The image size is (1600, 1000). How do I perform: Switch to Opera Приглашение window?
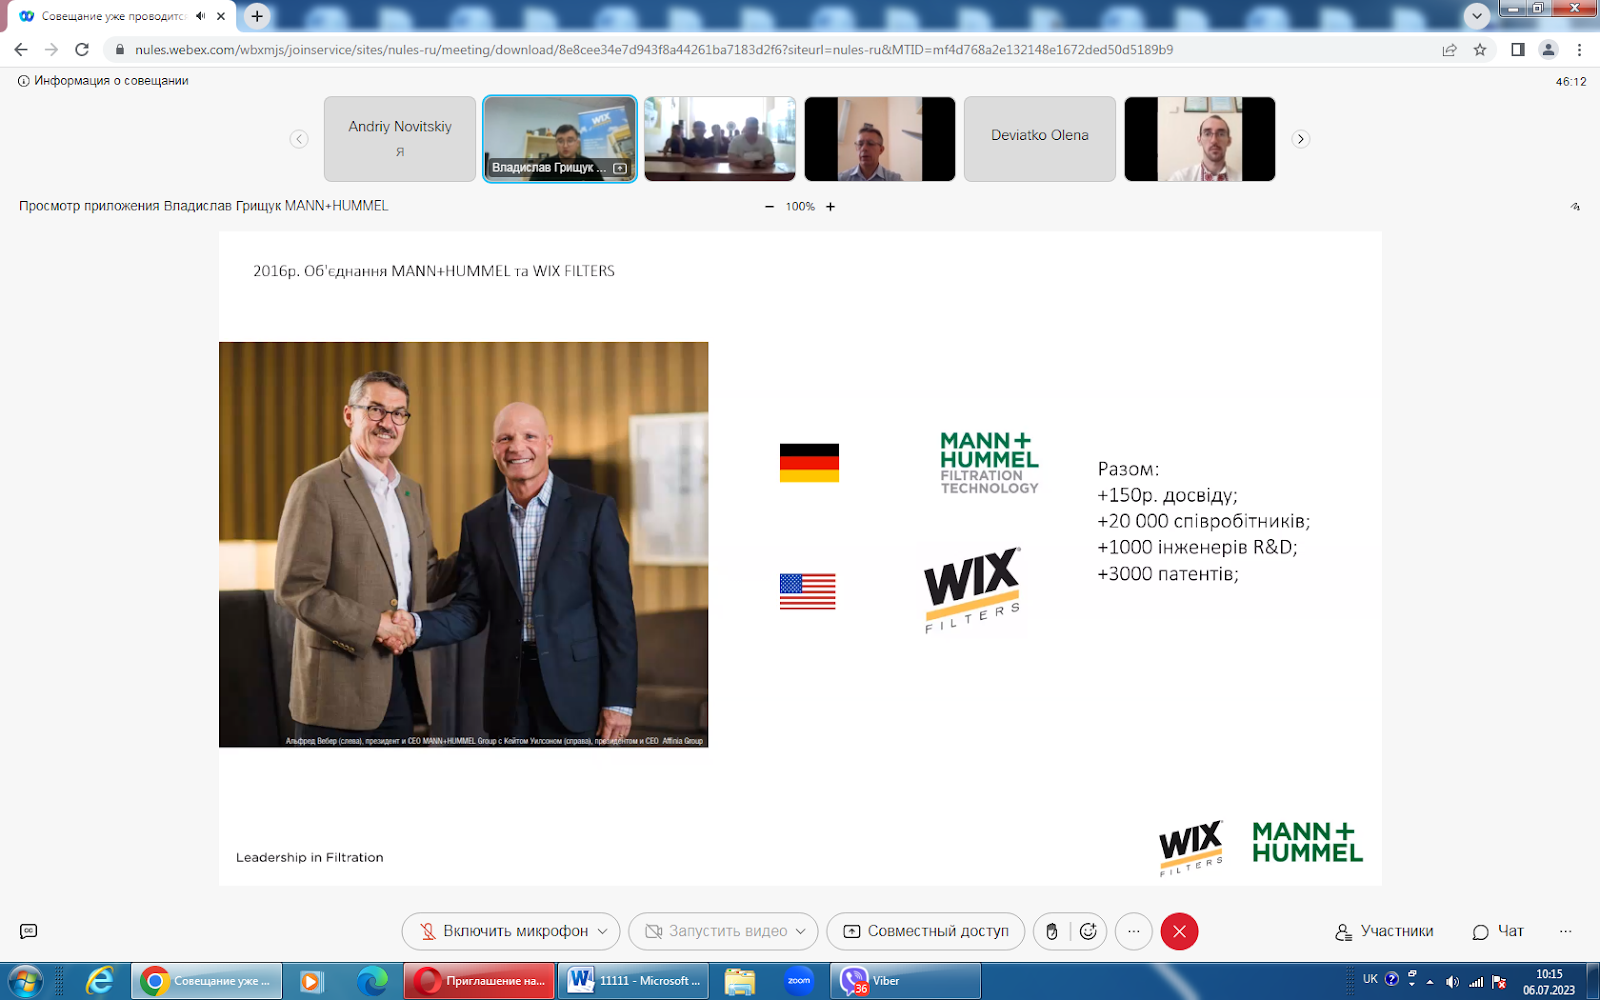[480, 981]
